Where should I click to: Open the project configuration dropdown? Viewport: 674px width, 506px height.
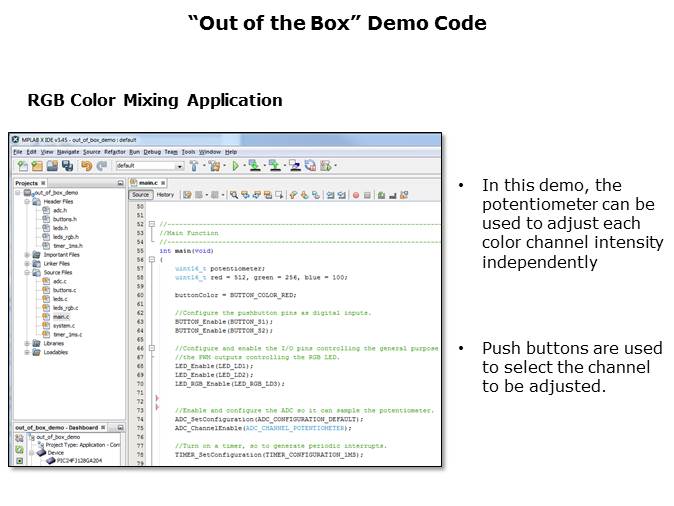179,166
